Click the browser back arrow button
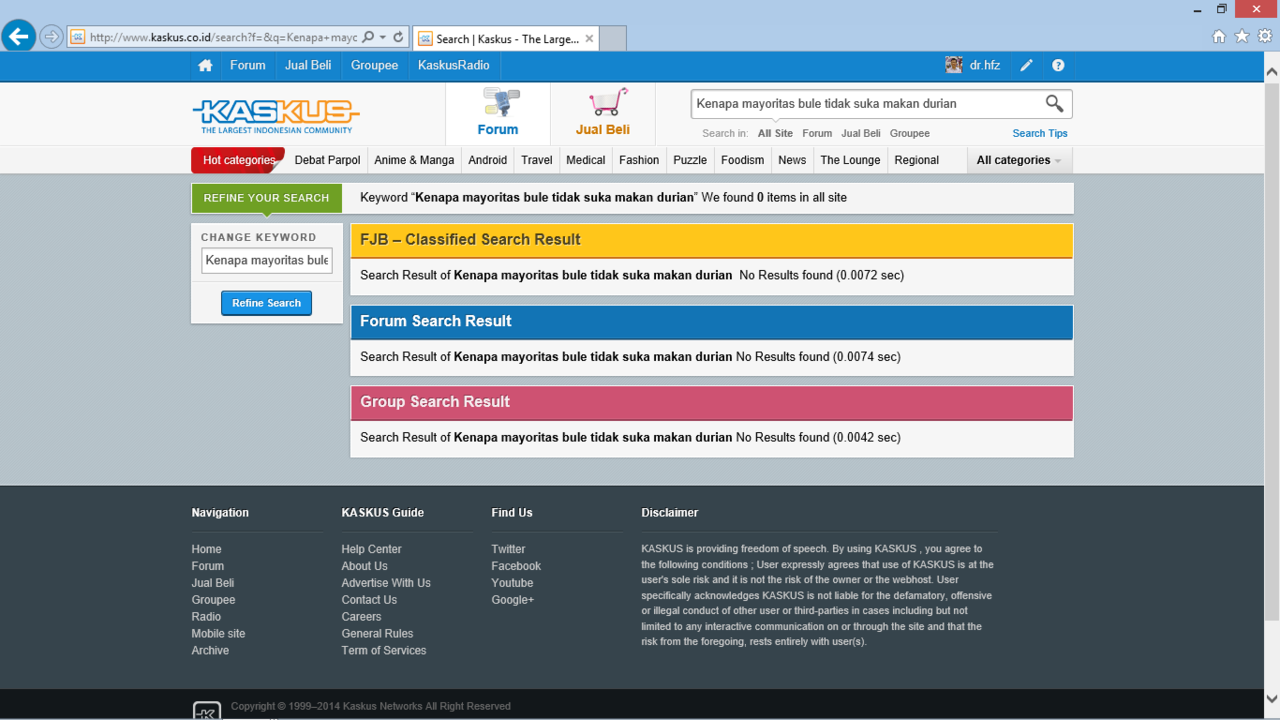 pyautogui.click(x=18, y=37)
